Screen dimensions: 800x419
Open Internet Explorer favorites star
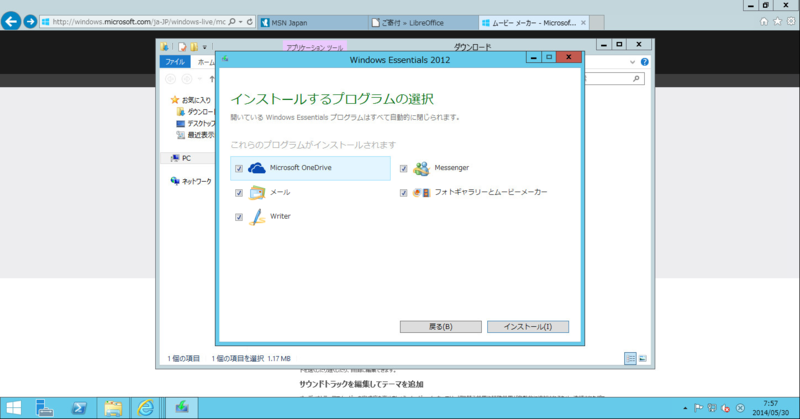coord(777,21)
